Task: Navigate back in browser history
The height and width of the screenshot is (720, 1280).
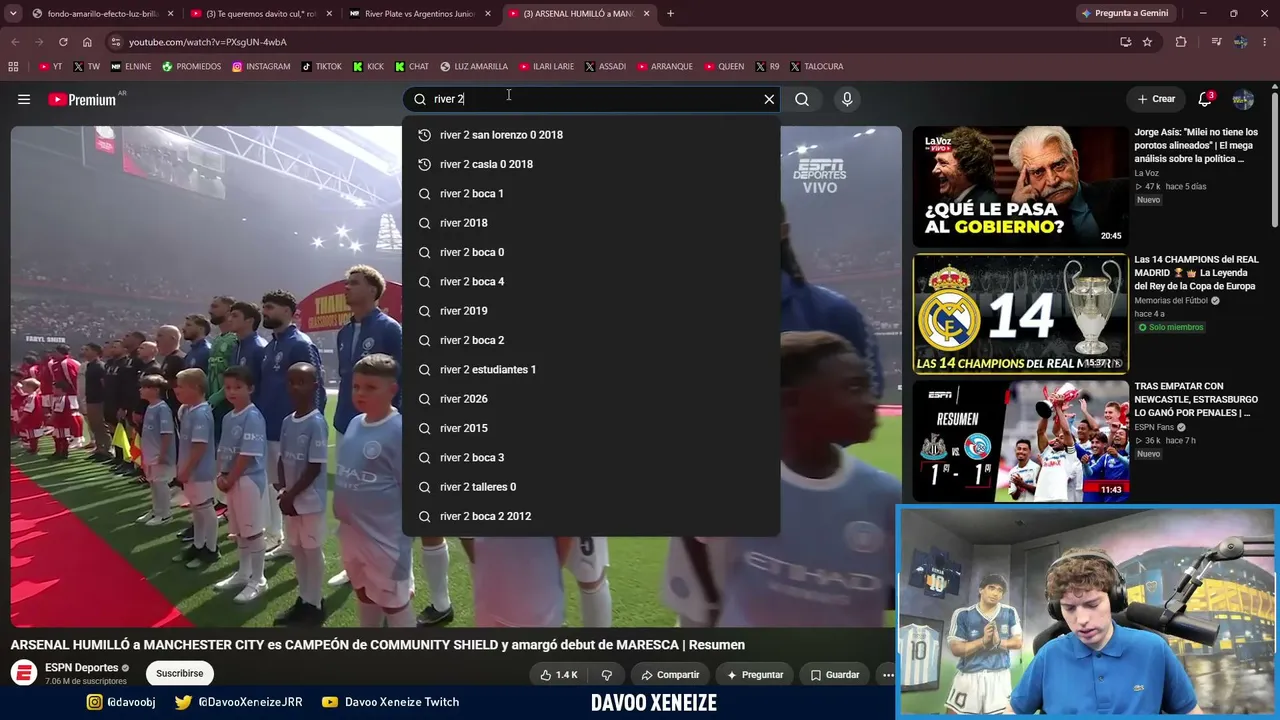Action: coord(15,42)
